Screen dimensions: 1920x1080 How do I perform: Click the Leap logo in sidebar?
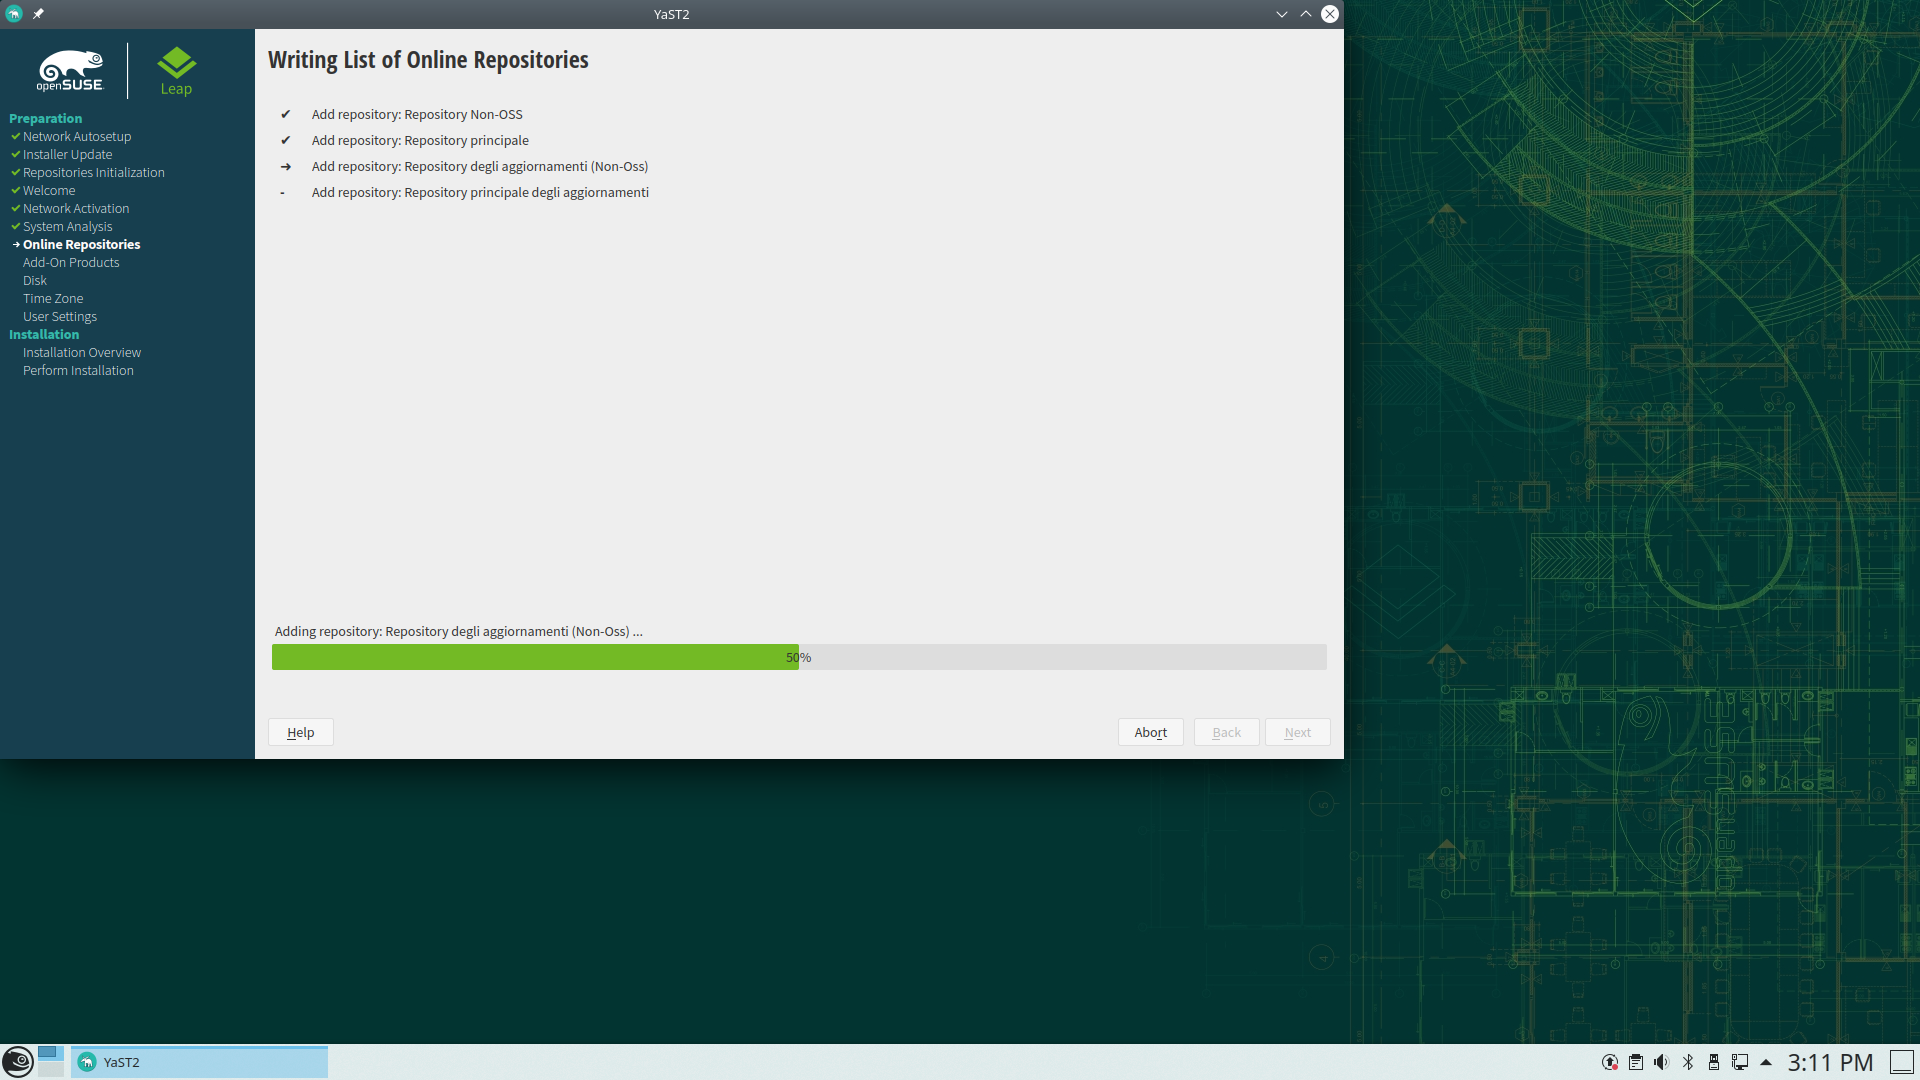(x=176, y=71)
